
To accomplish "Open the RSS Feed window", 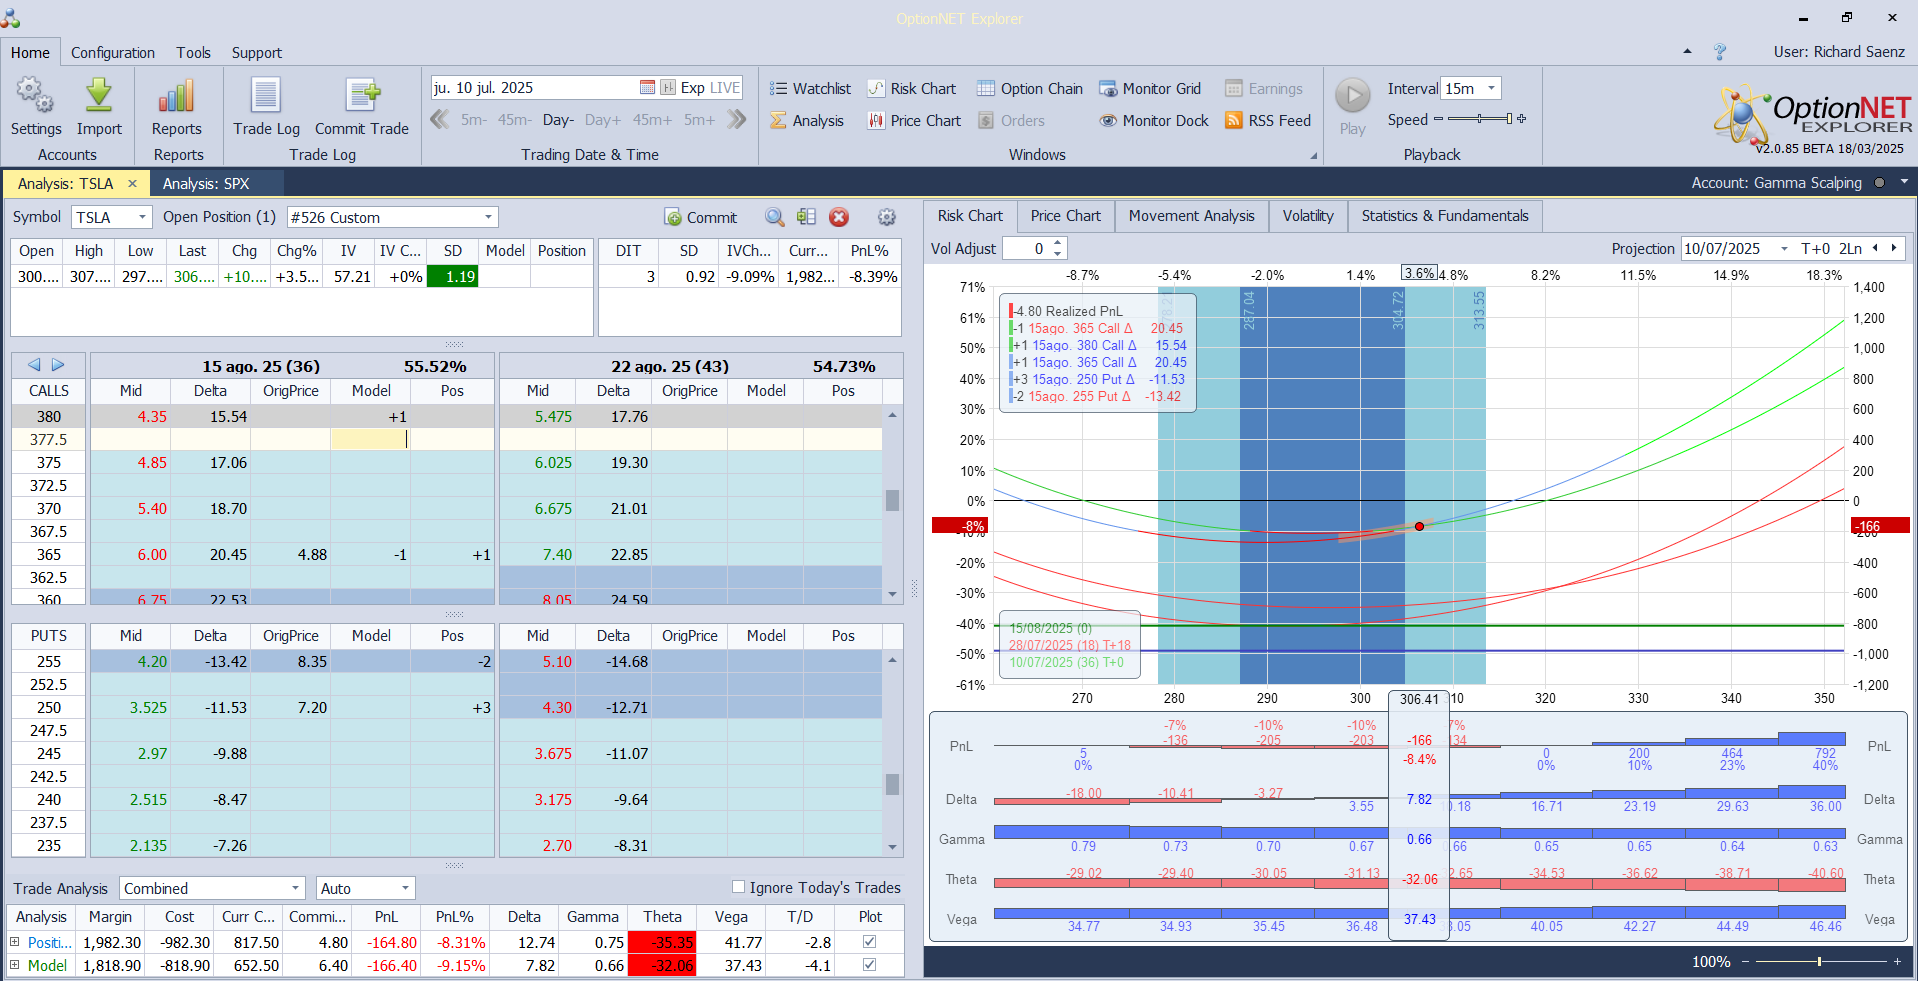I will 1268,121.
